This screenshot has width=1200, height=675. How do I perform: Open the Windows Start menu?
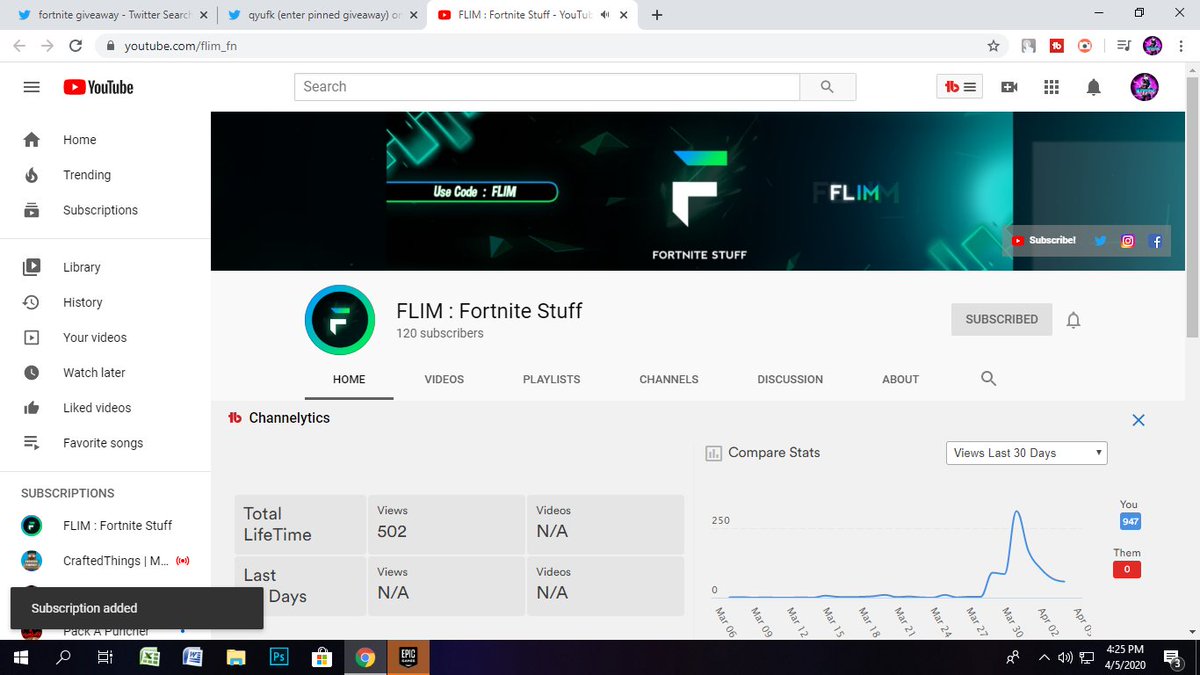20,657
